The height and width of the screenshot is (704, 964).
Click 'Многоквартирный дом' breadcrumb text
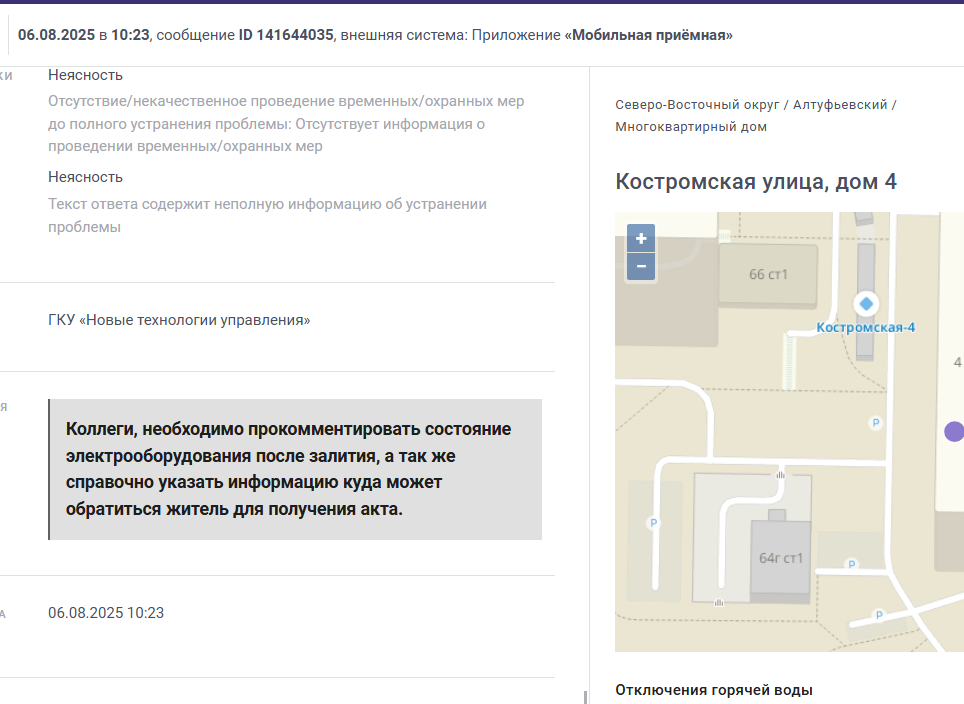tap(691, 127)
